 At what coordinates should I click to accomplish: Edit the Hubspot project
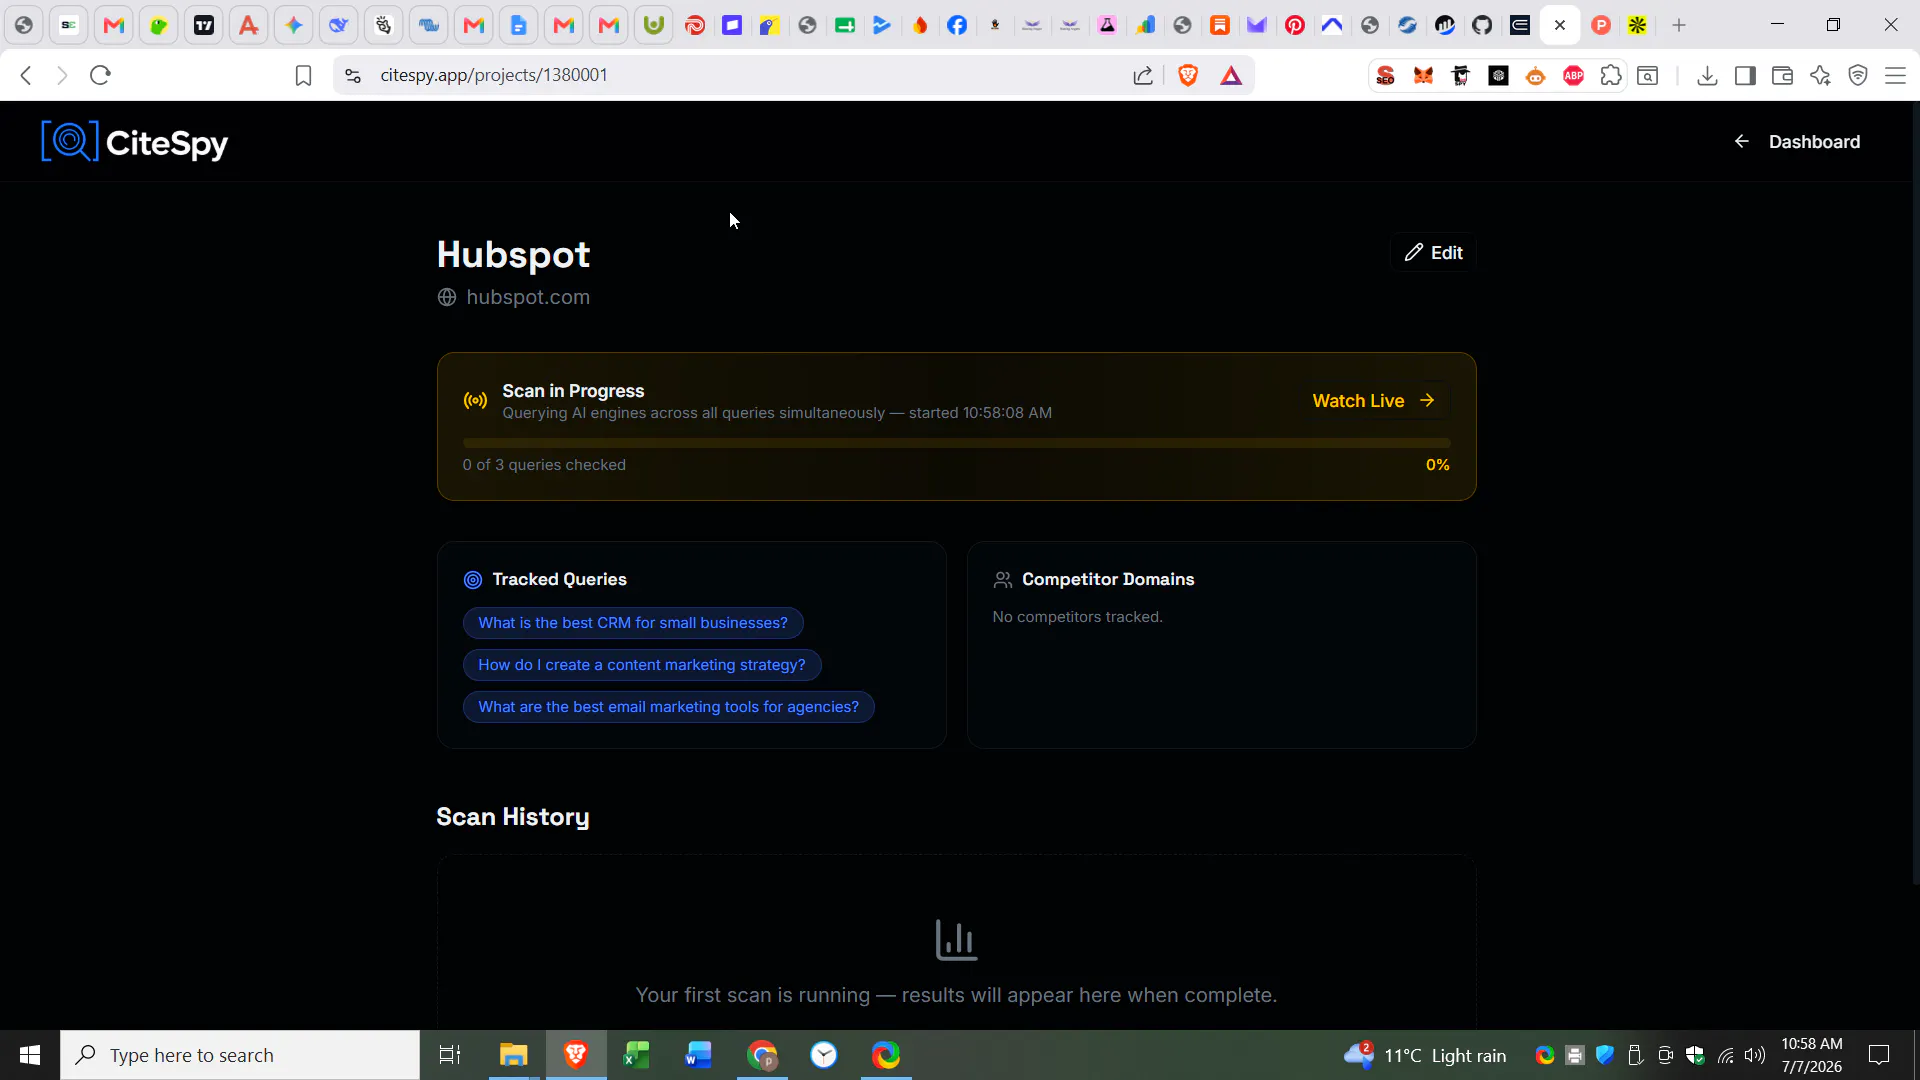coord(1433,253)
